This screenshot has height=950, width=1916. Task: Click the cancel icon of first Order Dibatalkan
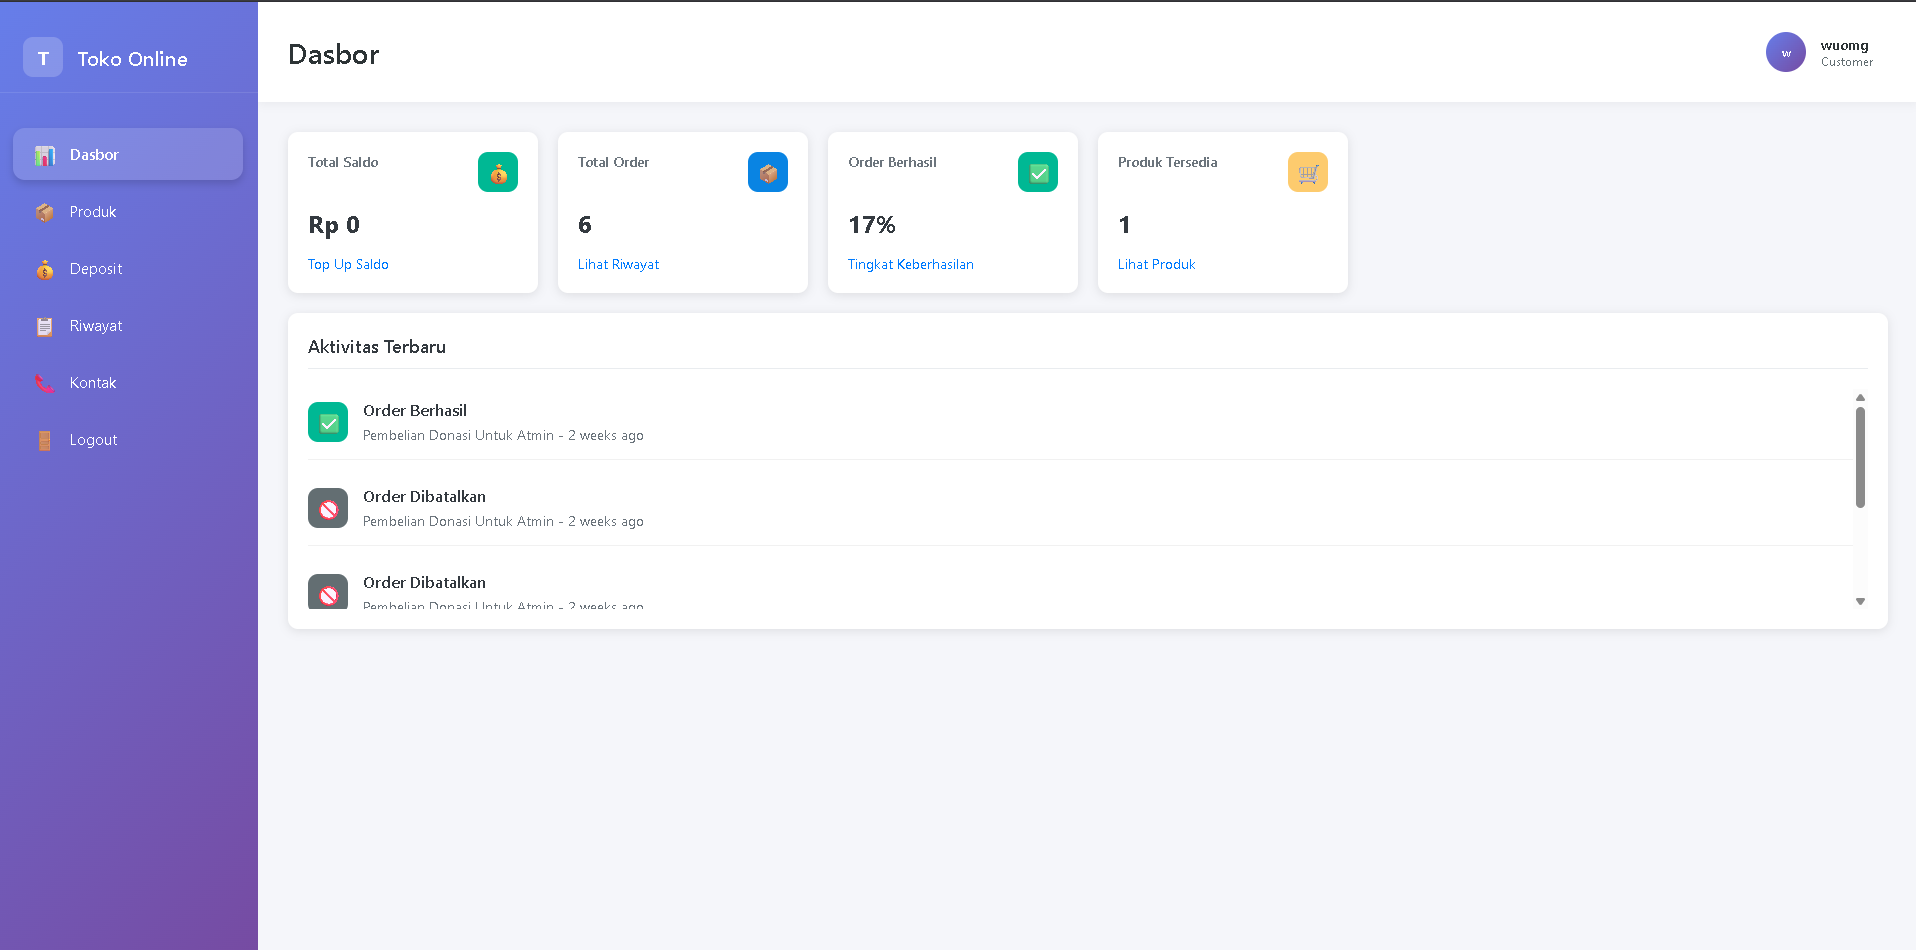pyautogui.click(x=328, y=508)
